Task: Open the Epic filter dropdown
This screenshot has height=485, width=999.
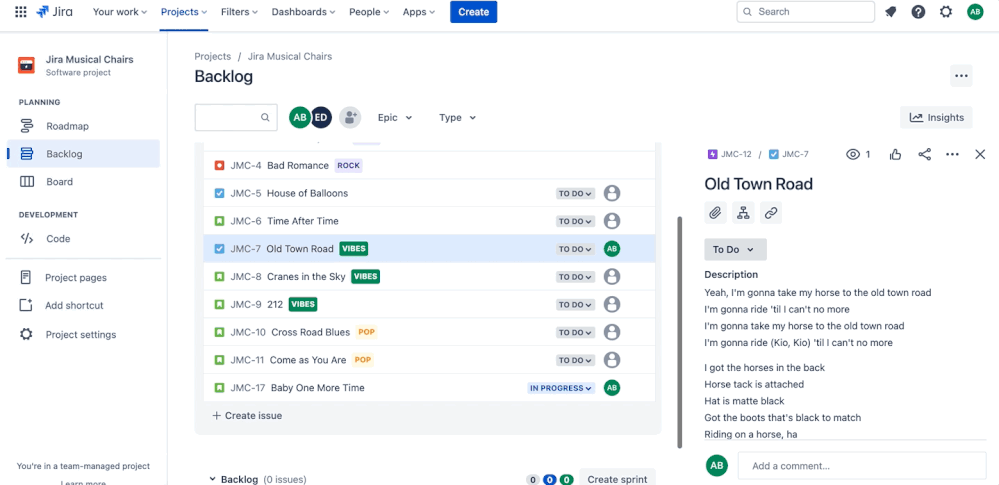Action: [x=395, y=117]
